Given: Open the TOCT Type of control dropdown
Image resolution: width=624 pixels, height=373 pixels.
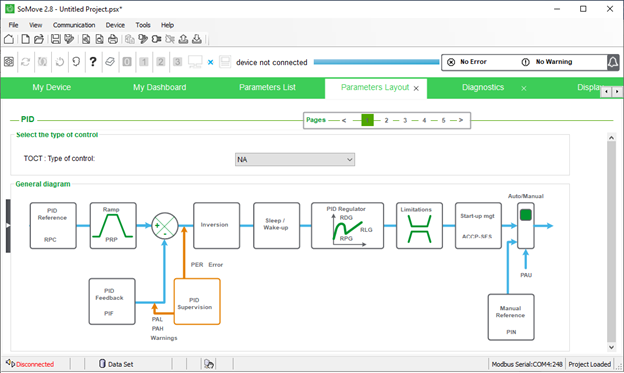Looking at the screenshot, I should point(295,160).
